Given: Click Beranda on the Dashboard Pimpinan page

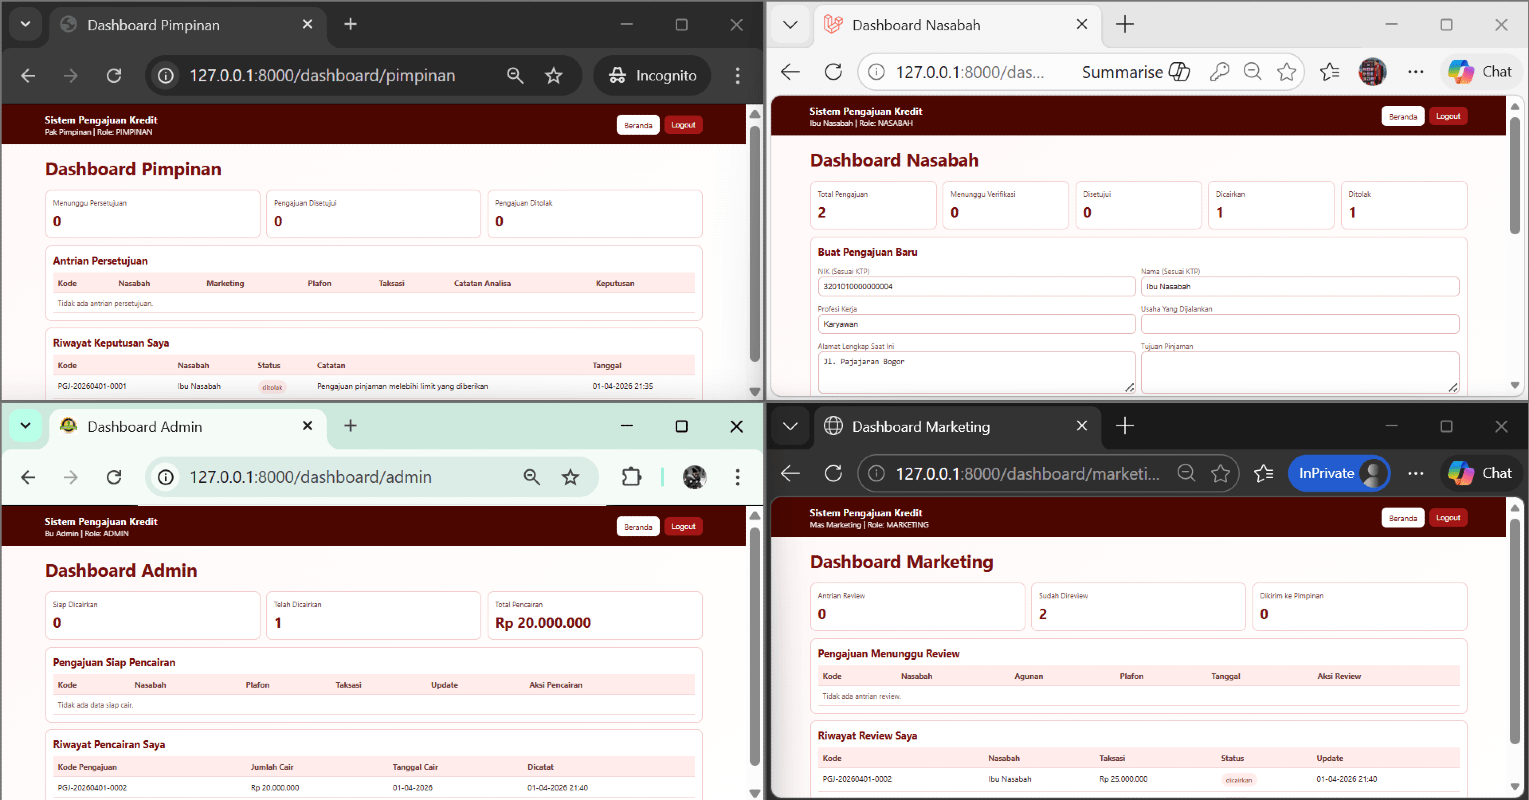Looking at the screenshot, I should pos(638,125).
